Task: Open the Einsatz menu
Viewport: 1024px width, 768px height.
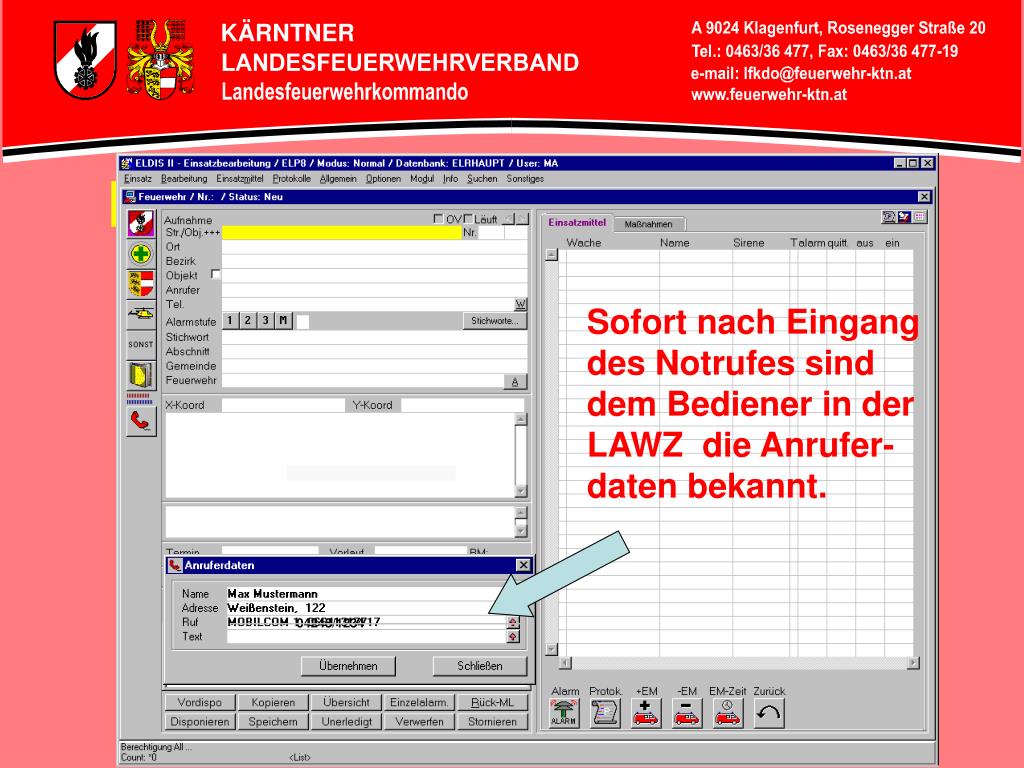Action: click(x=138, y=179)
